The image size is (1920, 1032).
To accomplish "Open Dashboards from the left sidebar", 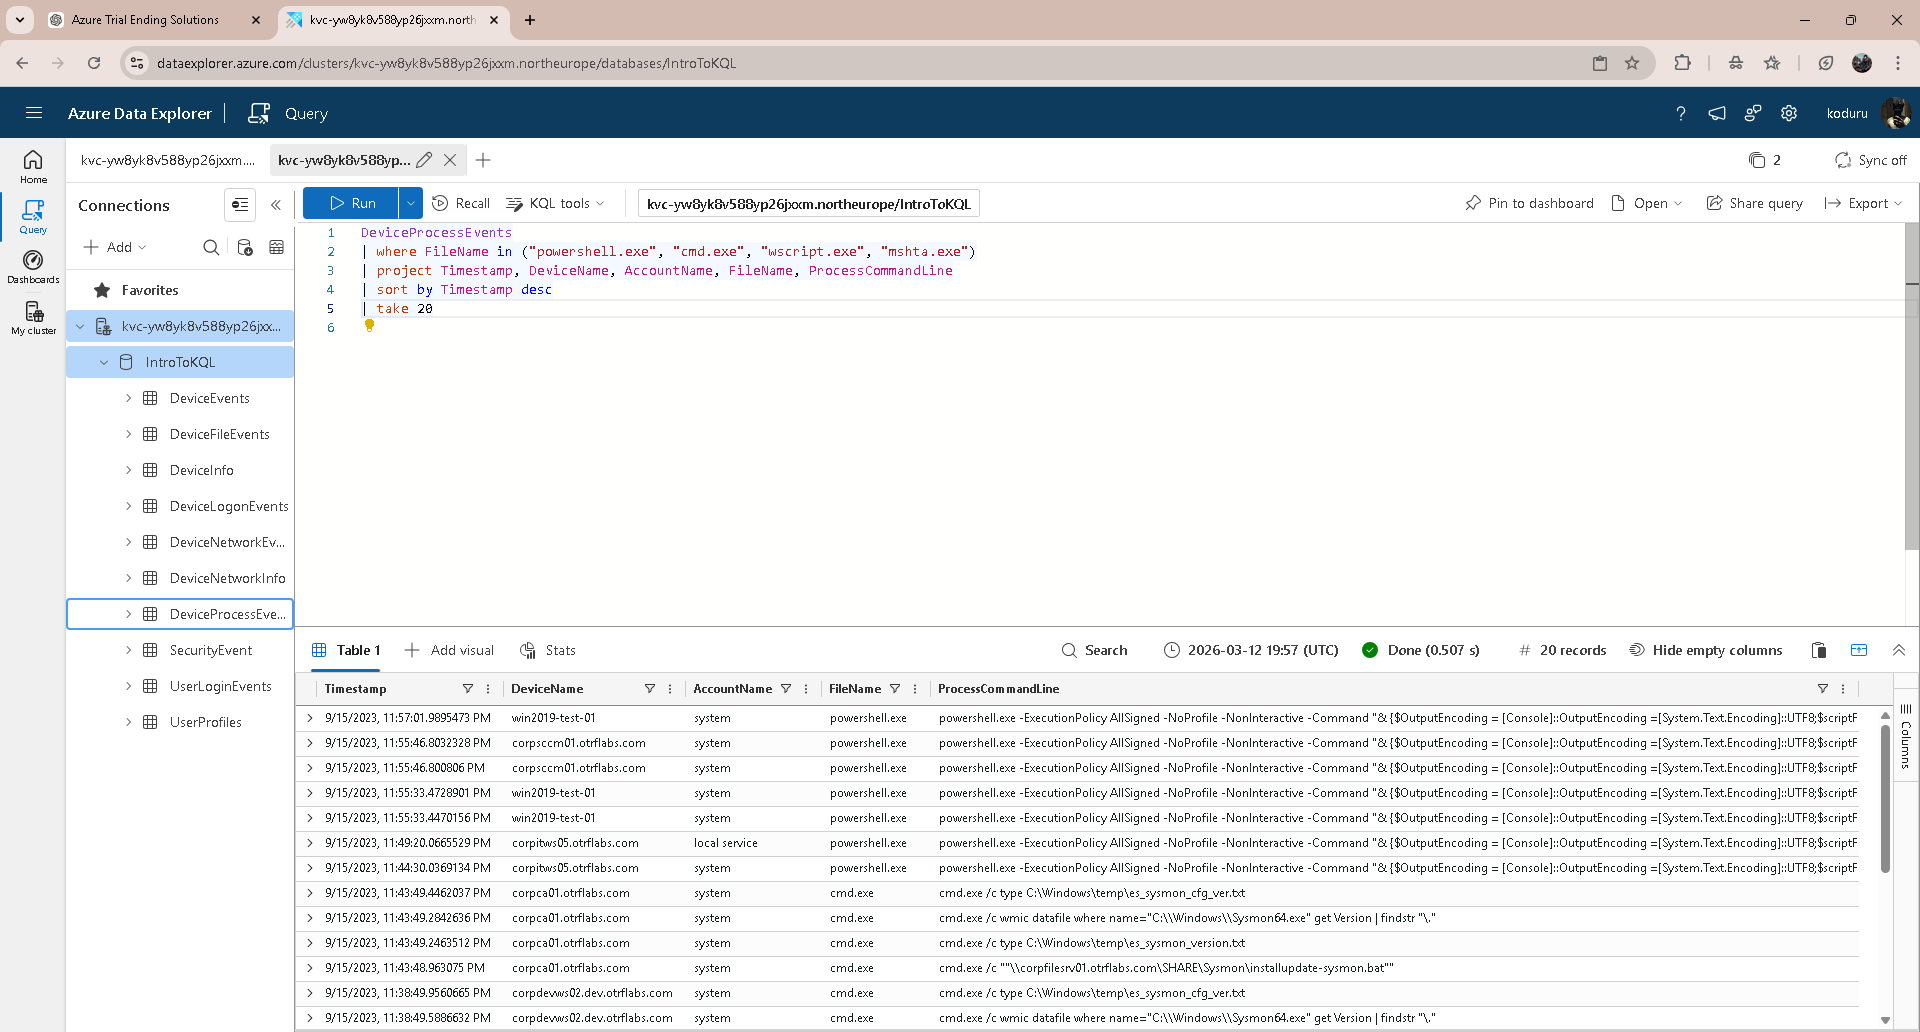I will pyautogui.click(x=33, y=266).
